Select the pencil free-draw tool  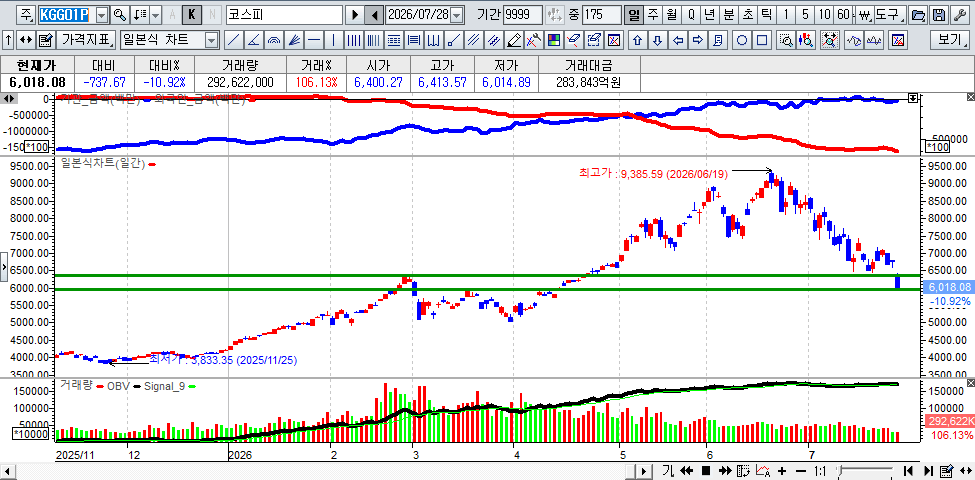(x=514, y=41)
